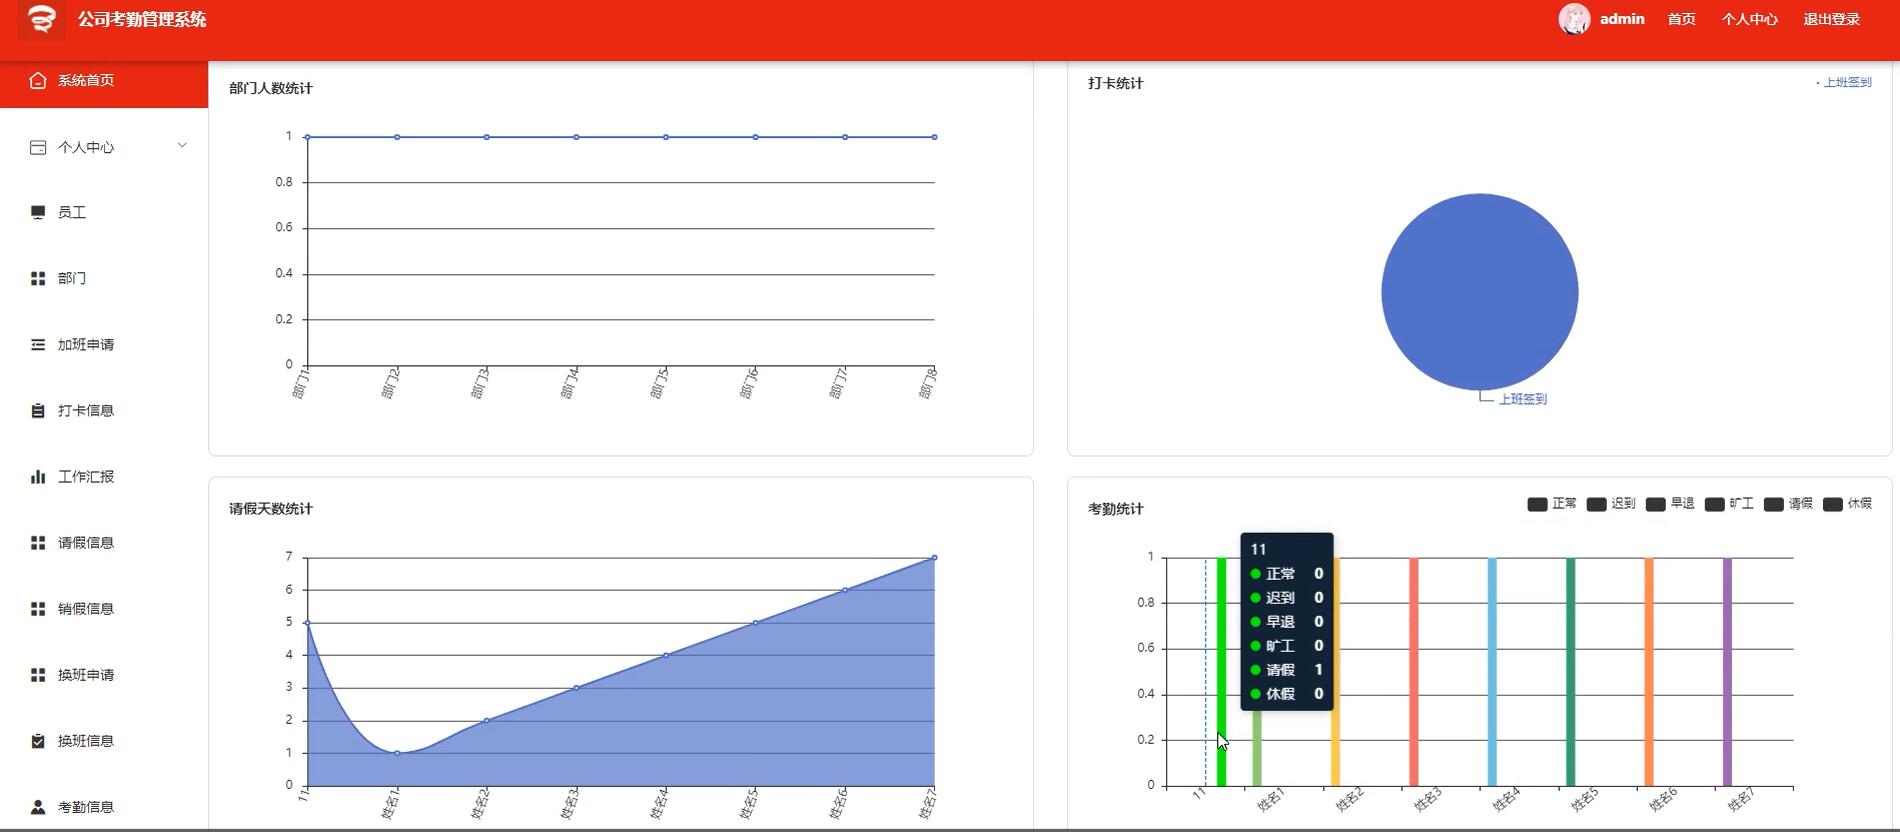Click 退出登录 to log out
Screen dimensions: 1900x832
(x=1831, y=19)
